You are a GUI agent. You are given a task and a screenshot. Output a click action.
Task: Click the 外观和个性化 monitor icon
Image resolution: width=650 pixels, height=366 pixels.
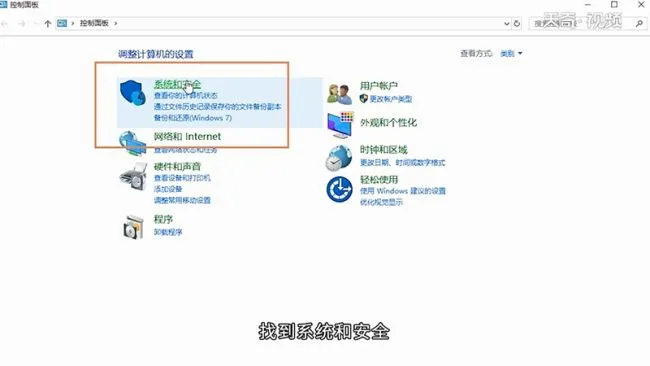340,125
